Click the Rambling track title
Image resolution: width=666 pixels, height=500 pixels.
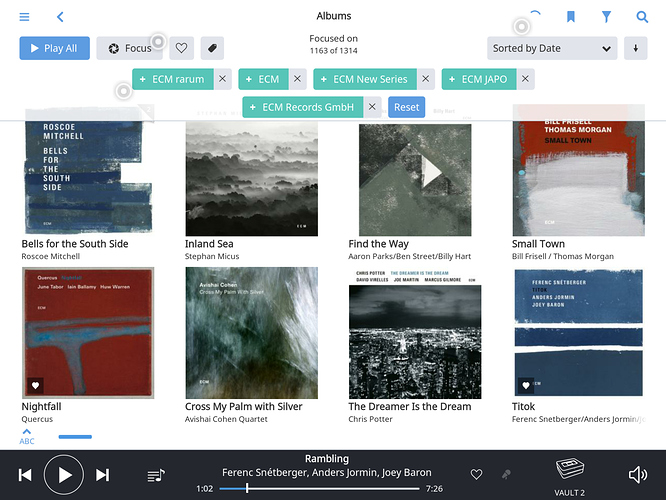pyautogui.click(x=327, y=459)
